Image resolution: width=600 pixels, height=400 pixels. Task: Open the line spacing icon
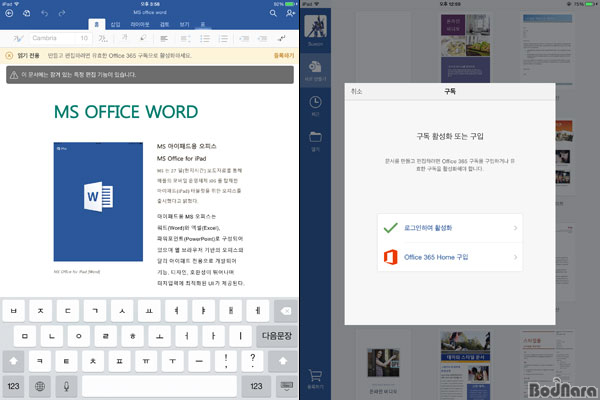(186, 38)
